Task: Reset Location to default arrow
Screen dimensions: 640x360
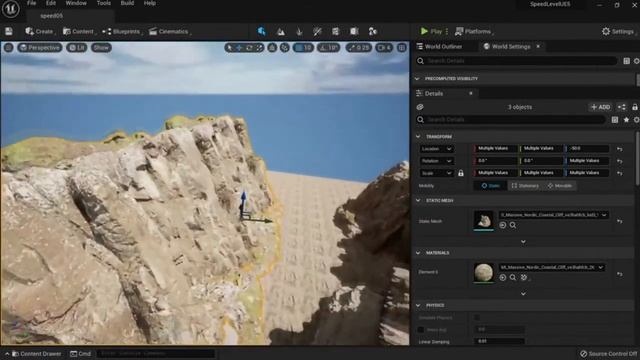Action: pos(620,149)
